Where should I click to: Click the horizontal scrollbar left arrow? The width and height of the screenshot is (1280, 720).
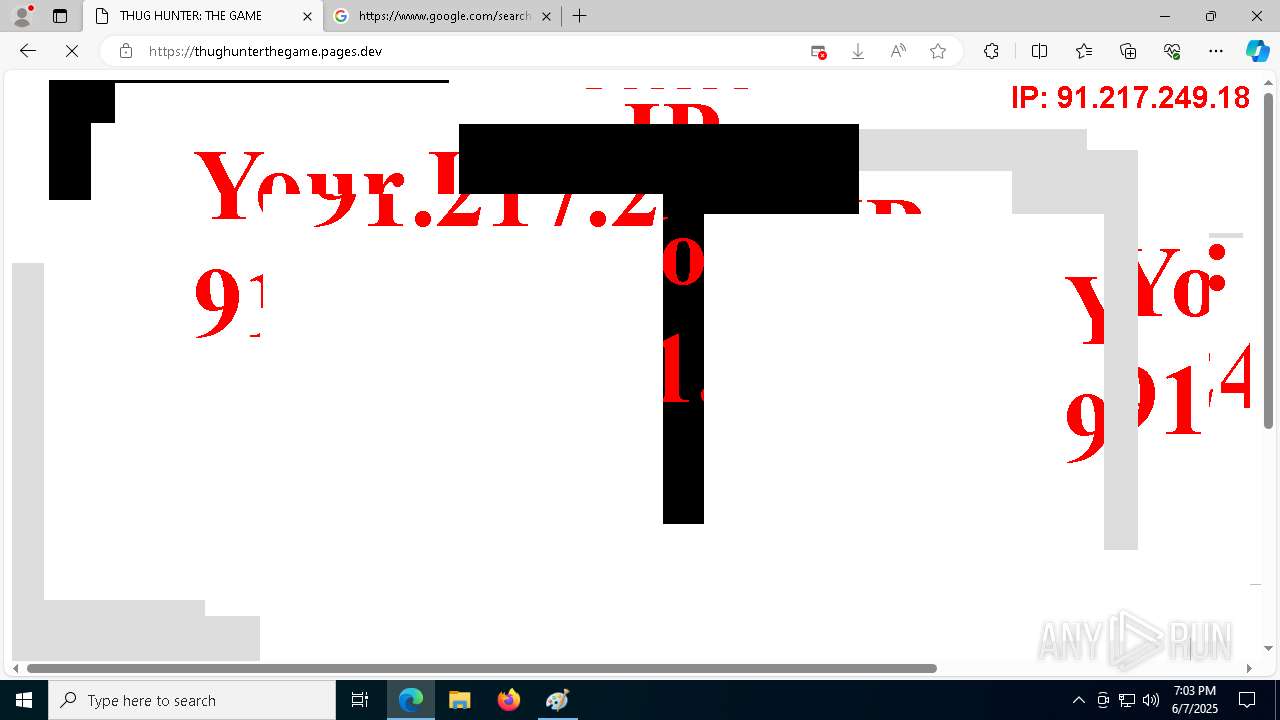15,668
